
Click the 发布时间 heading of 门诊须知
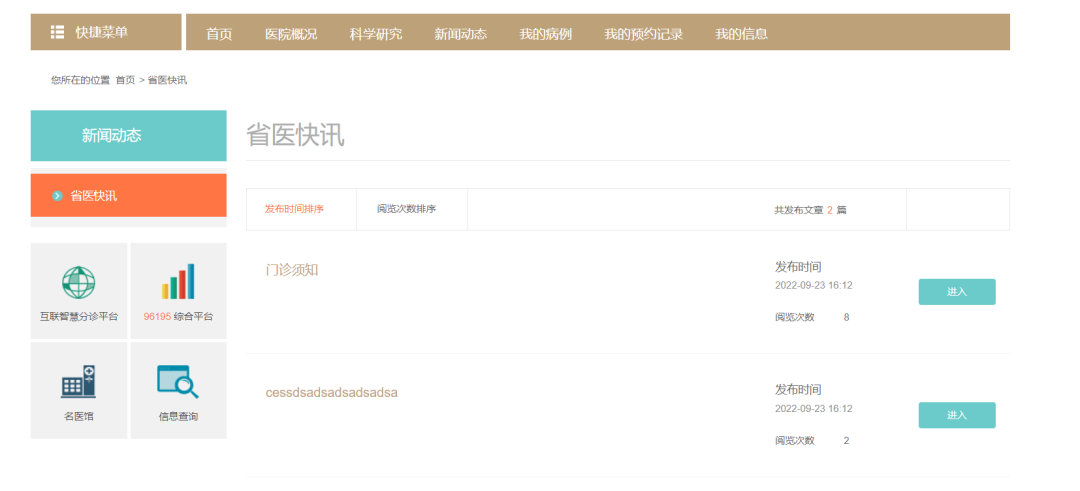point(798,267)
